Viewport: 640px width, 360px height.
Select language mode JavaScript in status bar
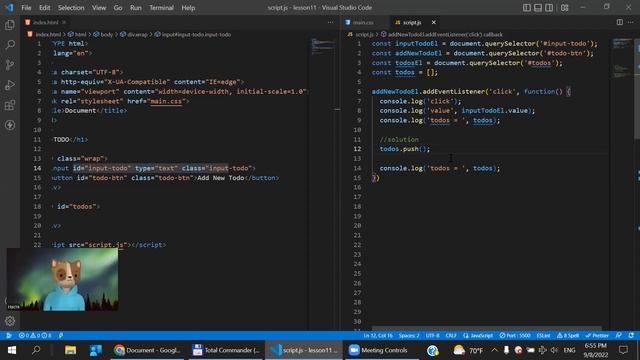pyautogui.click(x=478, y=336)
